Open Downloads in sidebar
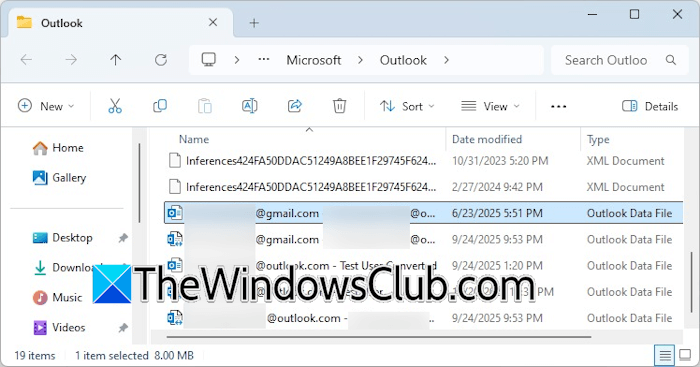This screenshot has width=700, height=367. [67, 268]
